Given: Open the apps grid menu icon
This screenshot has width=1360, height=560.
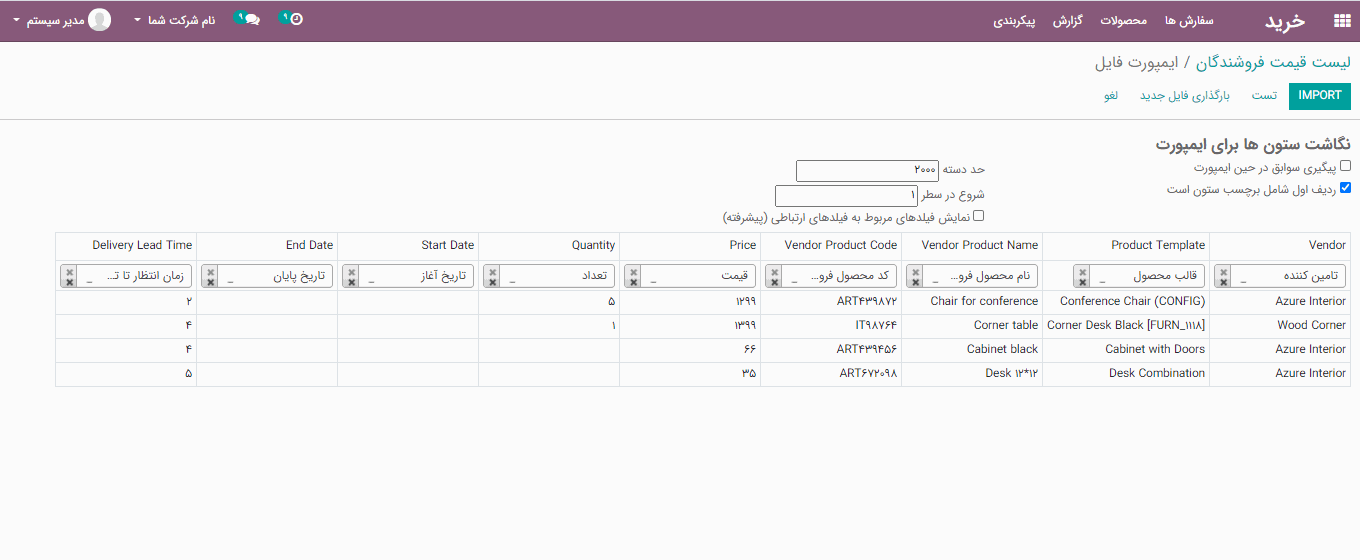Looking at the screenshot, I should click(1341, 20).
